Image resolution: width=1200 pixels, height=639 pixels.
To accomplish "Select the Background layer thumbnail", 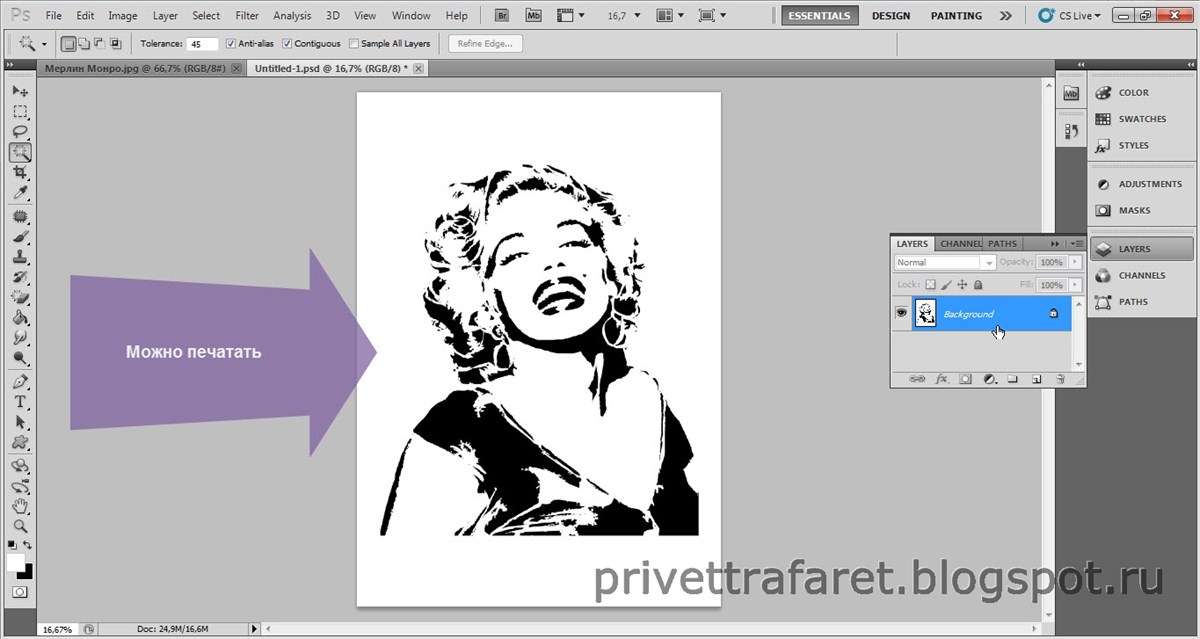I will click(925, 314).
